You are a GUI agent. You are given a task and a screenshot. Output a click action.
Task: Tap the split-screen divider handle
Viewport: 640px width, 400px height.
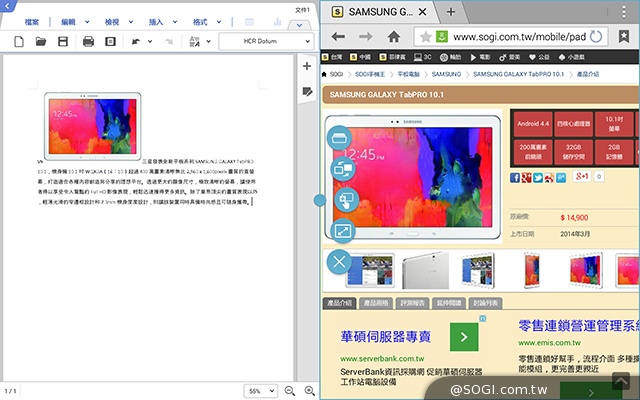pyautogui.click(x=320, y=200)
